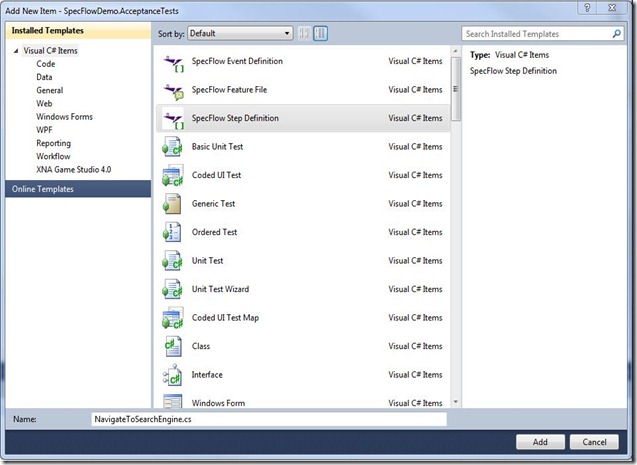Select the Class template icon

(x=173, y=346)
